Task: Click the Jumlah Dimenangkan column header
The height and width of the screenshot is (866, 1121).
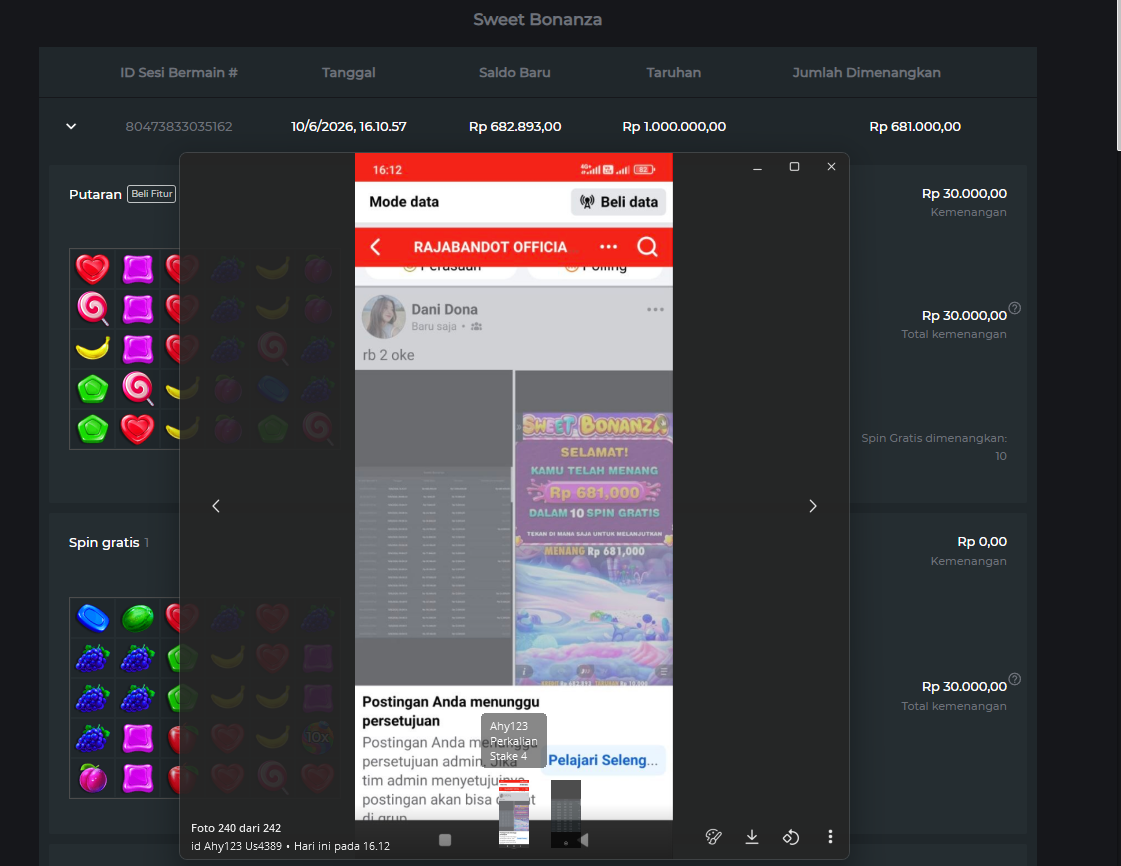Action: 866,72
